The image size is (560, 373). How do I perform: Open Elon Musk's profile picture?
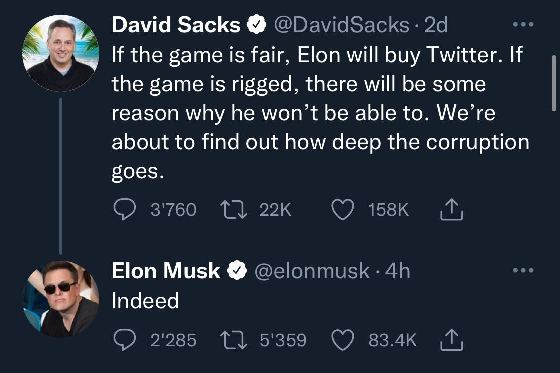click(x=60, y=299)
